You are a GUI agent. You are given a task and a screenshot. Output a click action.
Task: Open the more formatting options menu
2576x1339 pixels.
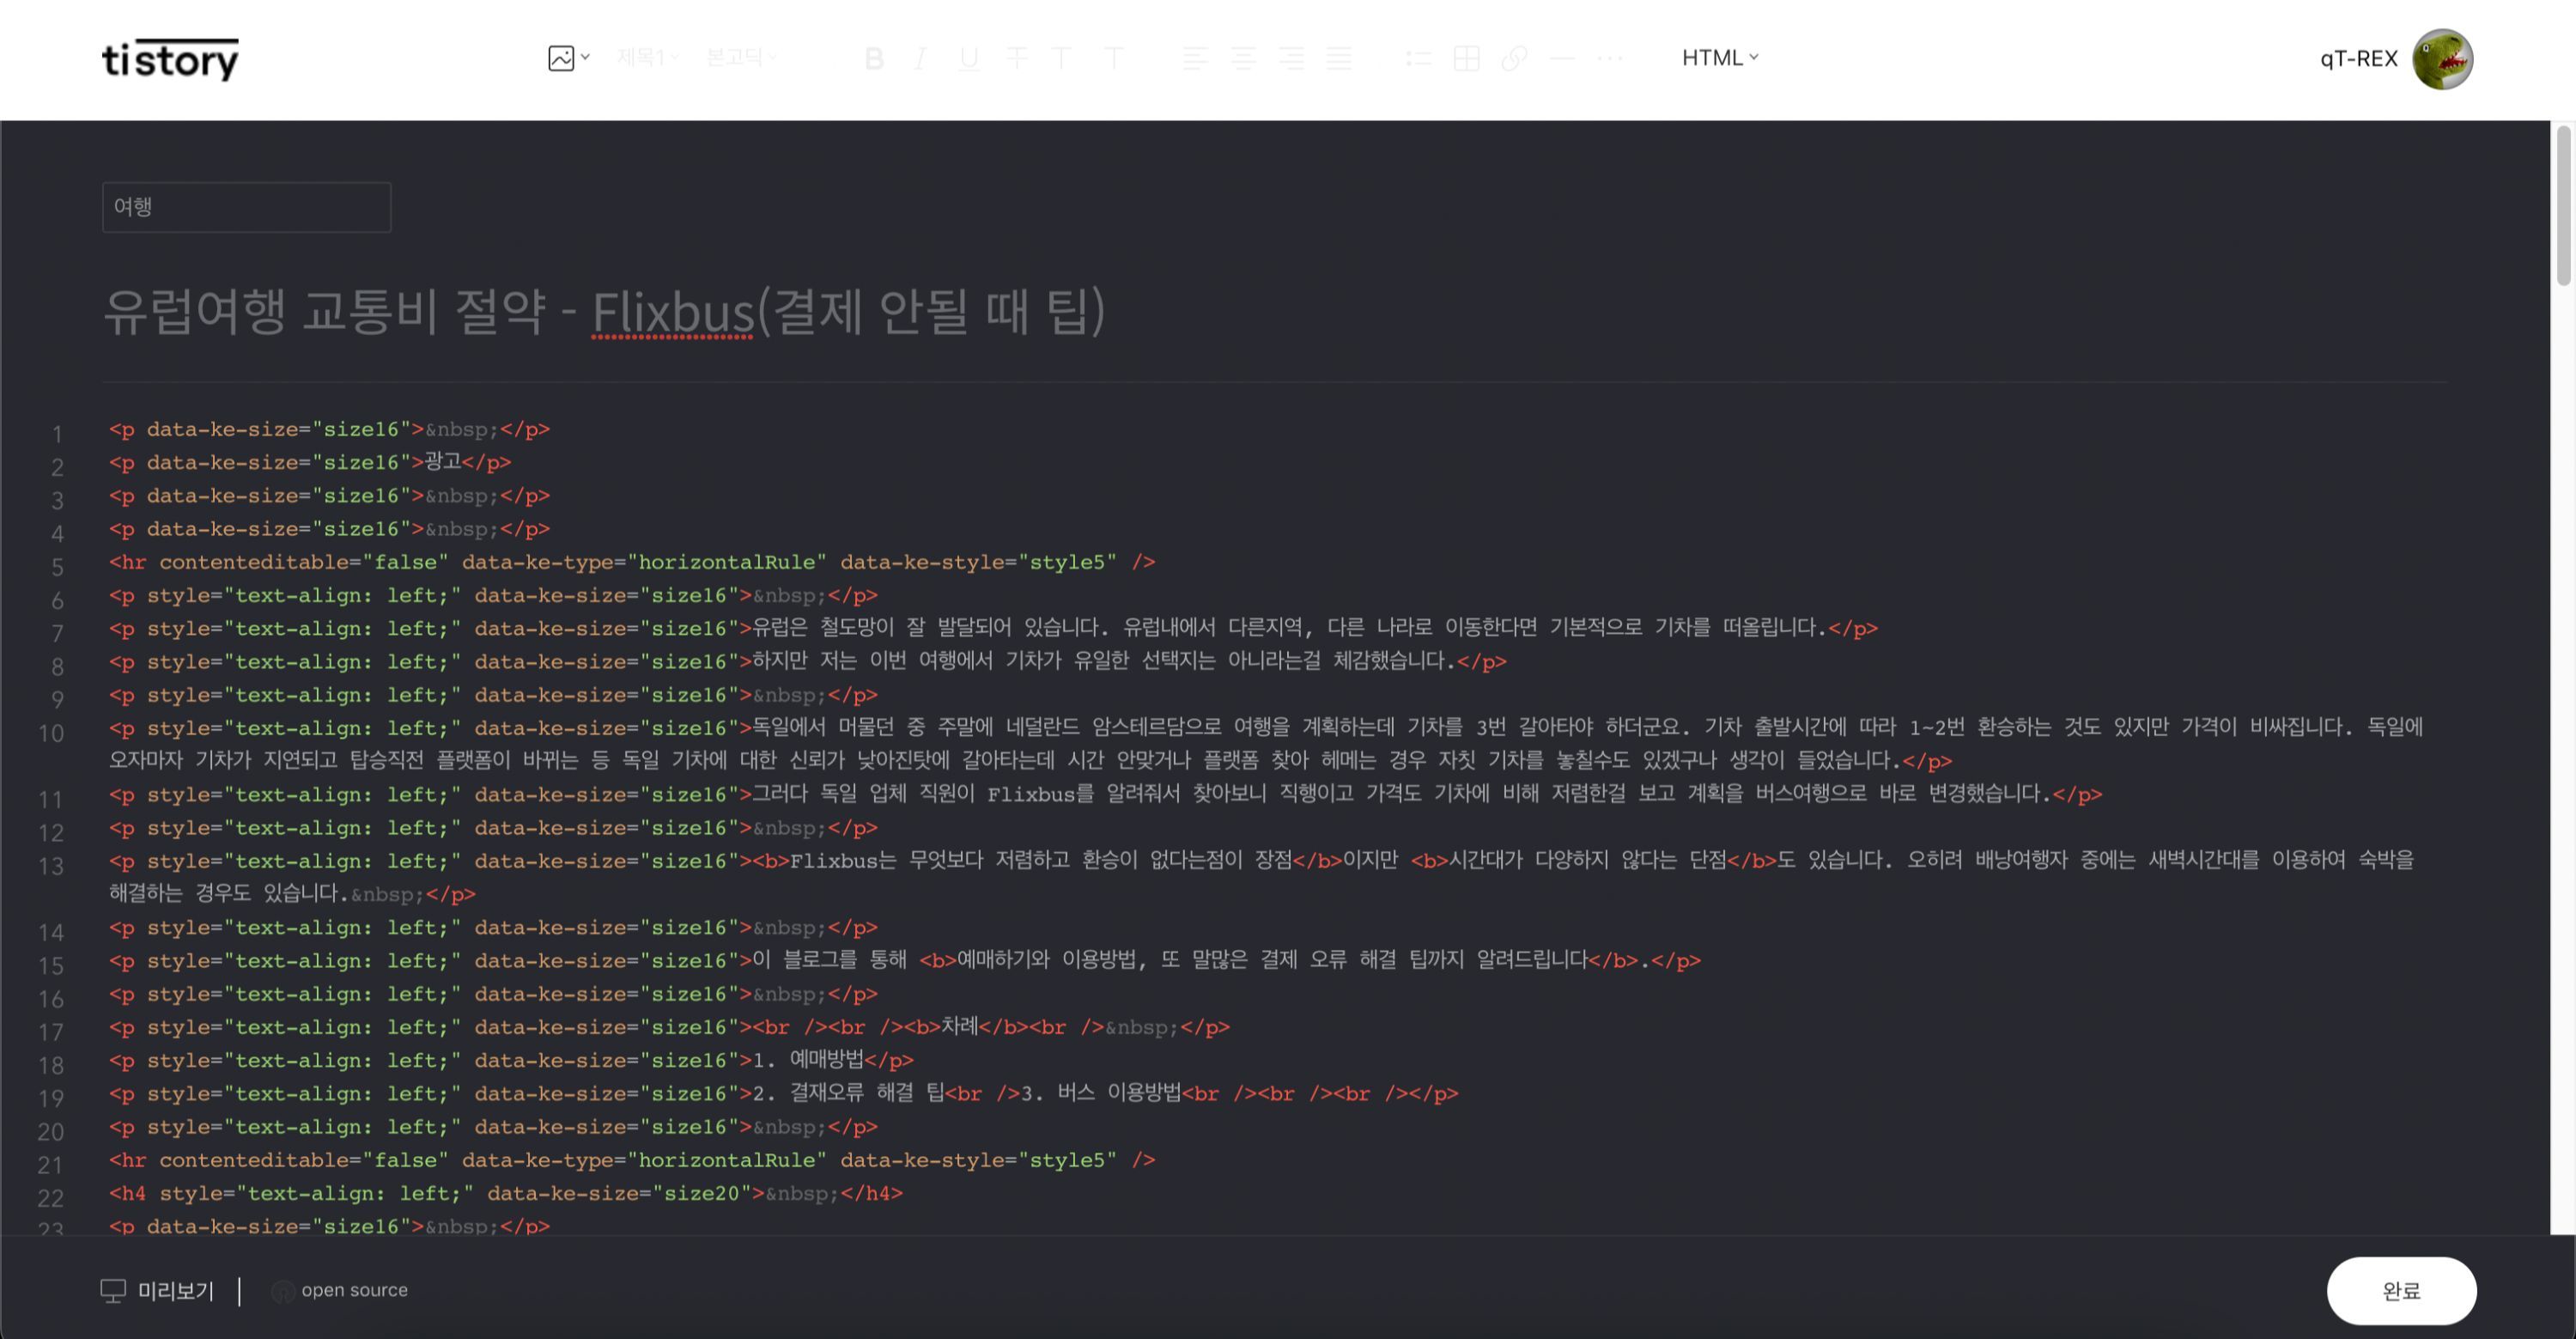click(x=1609, y=58)
